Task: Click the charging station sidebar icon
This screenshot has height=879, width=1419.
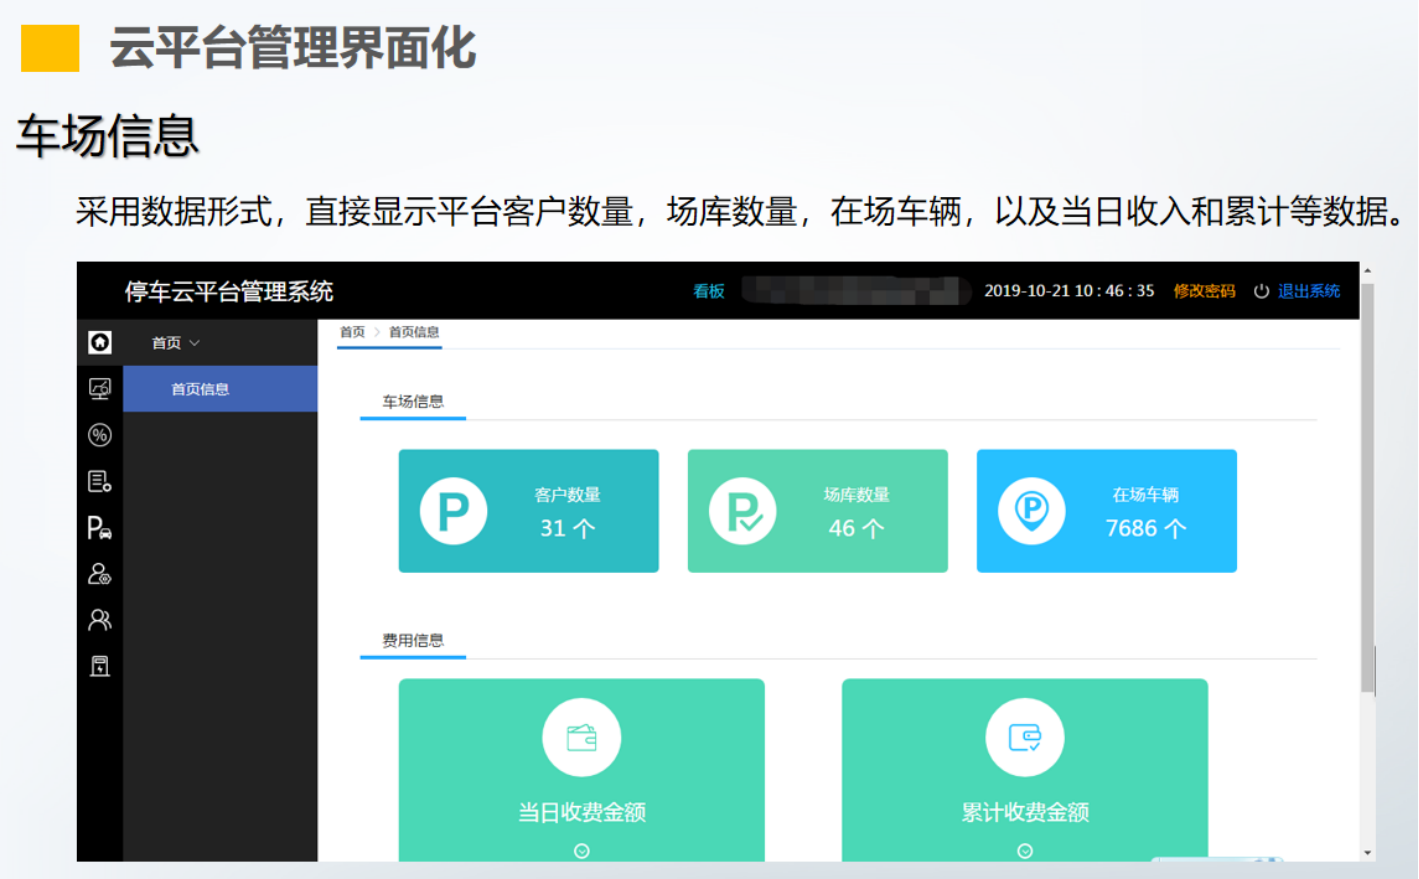Action: [x=100, y=666]
